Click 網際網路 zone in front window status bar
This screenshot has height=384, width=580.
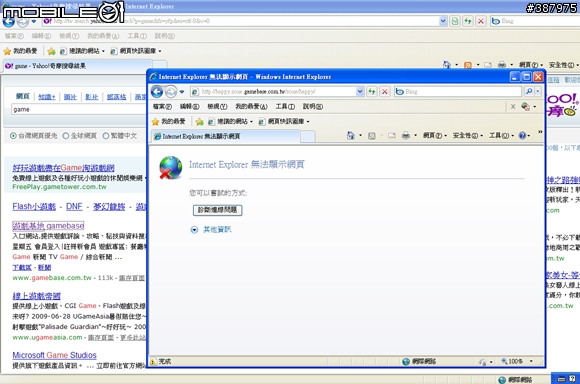tap(419, 361)
